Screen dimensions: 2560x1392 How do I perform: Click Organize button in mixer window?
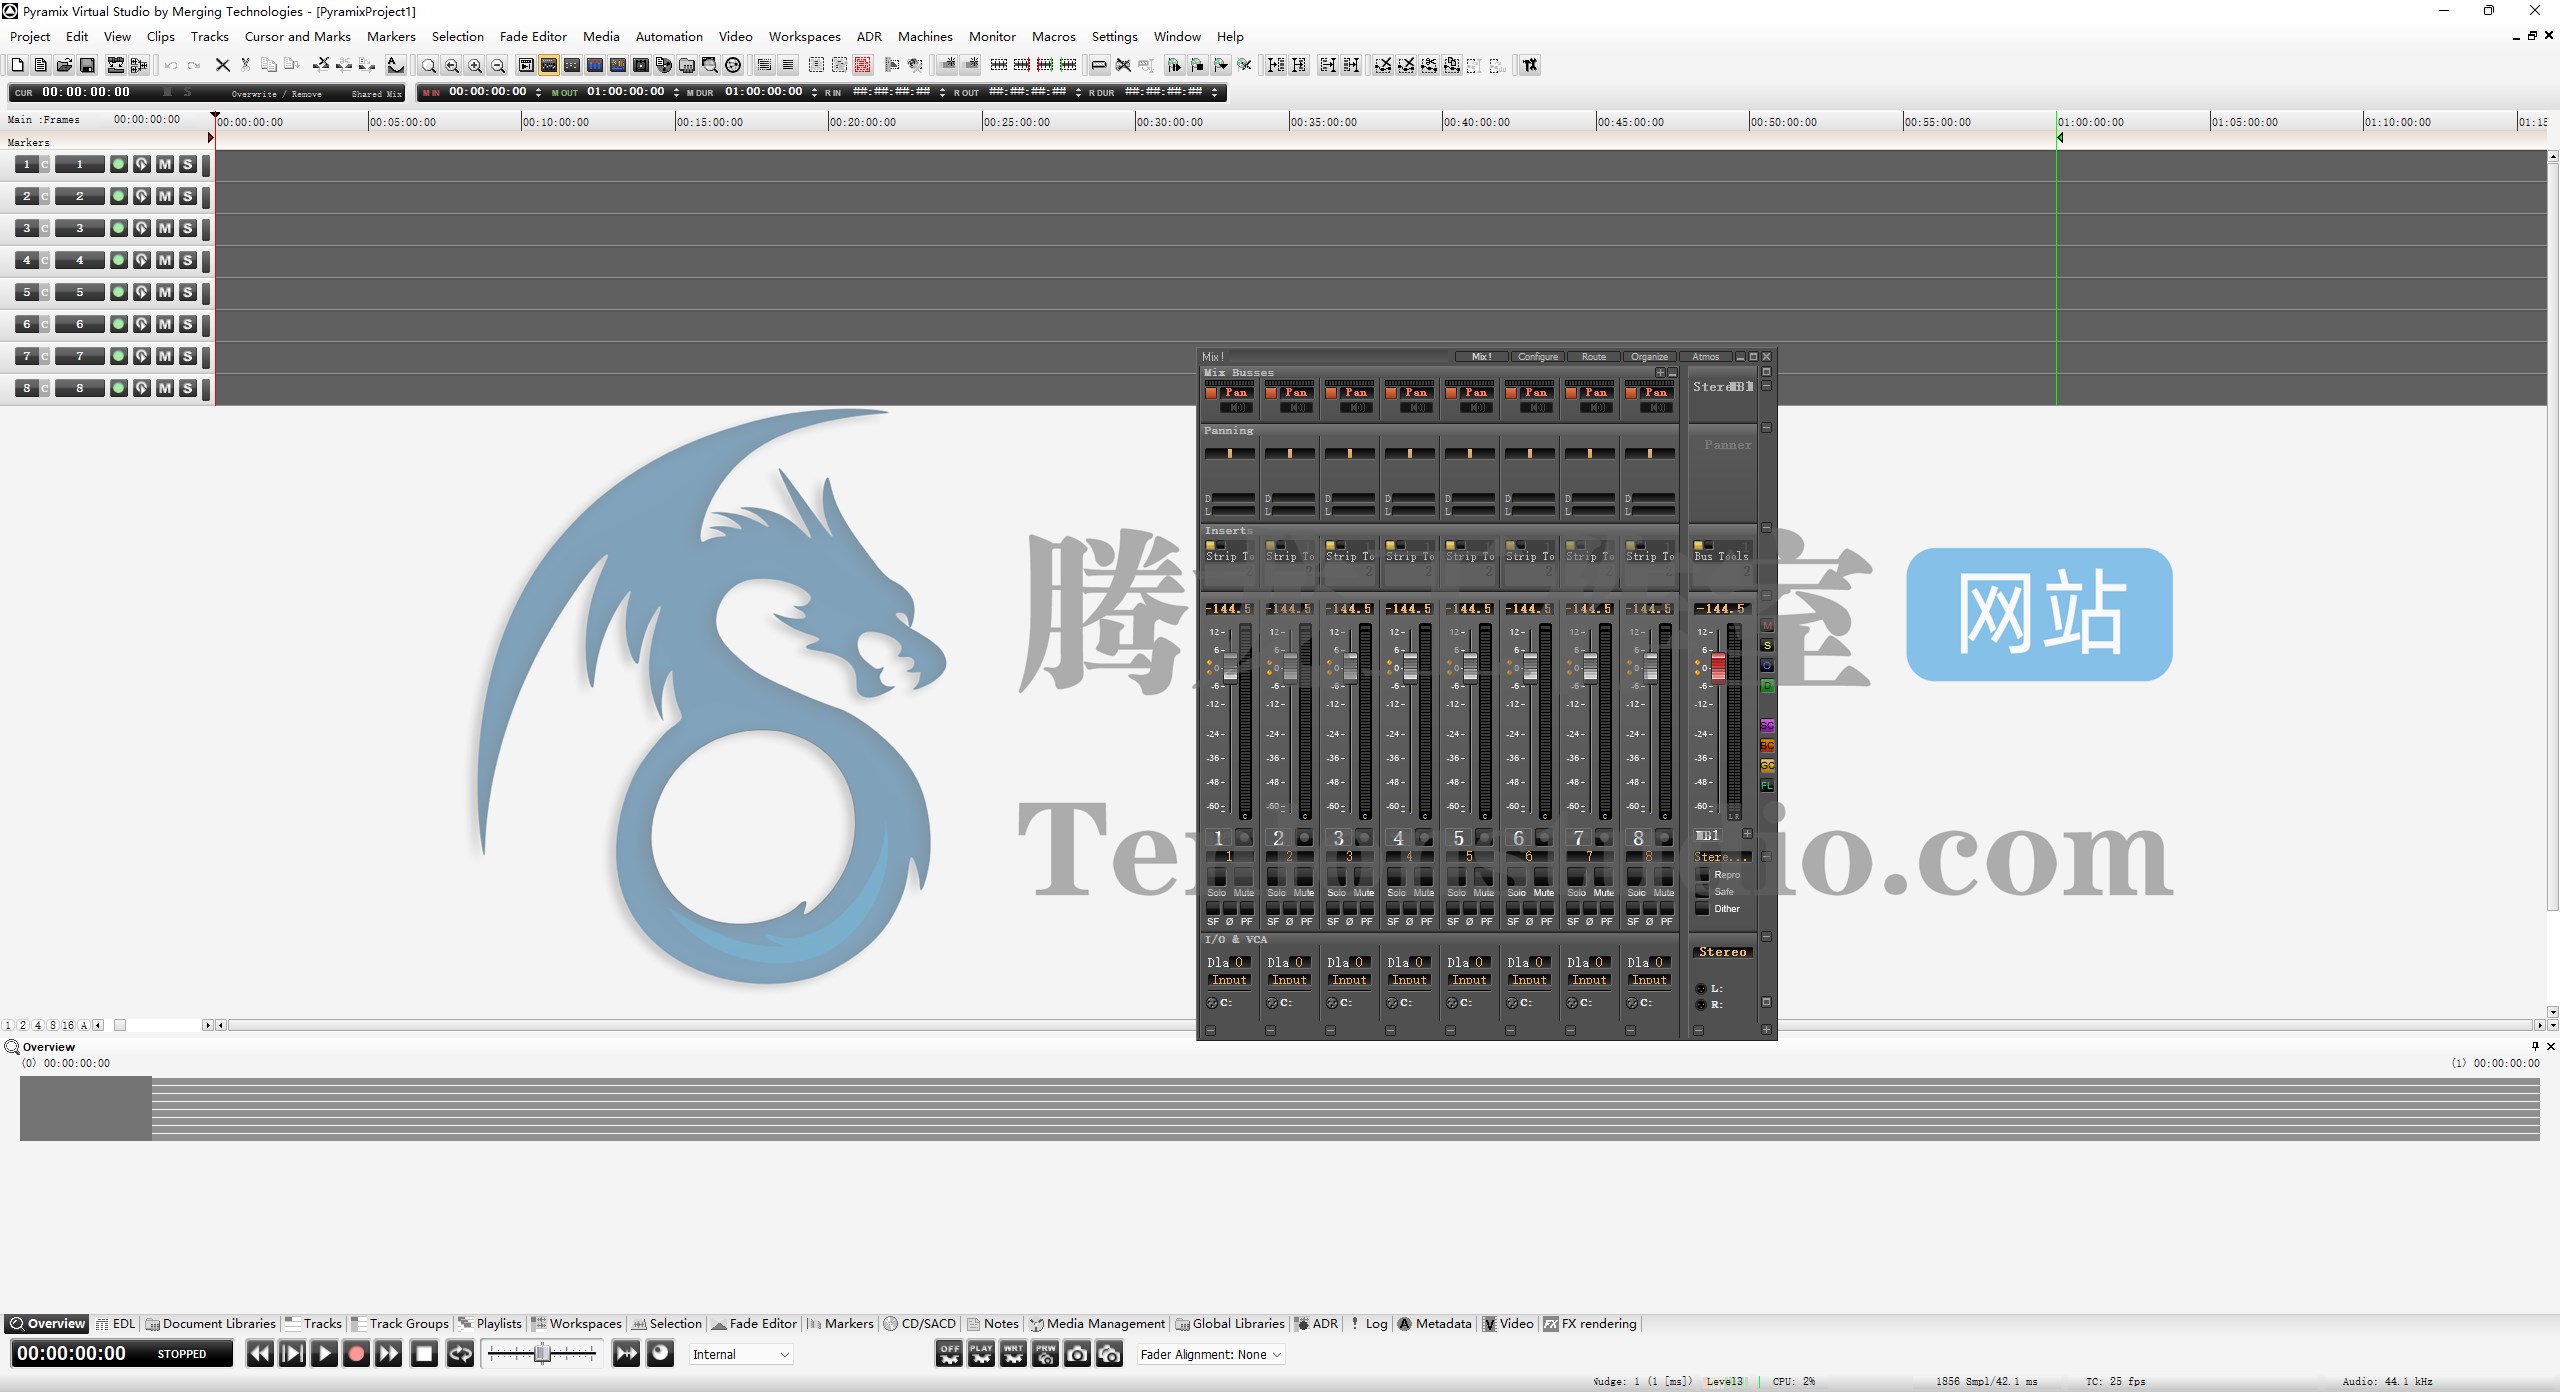pyautogui.click(x=1649, y=357)
